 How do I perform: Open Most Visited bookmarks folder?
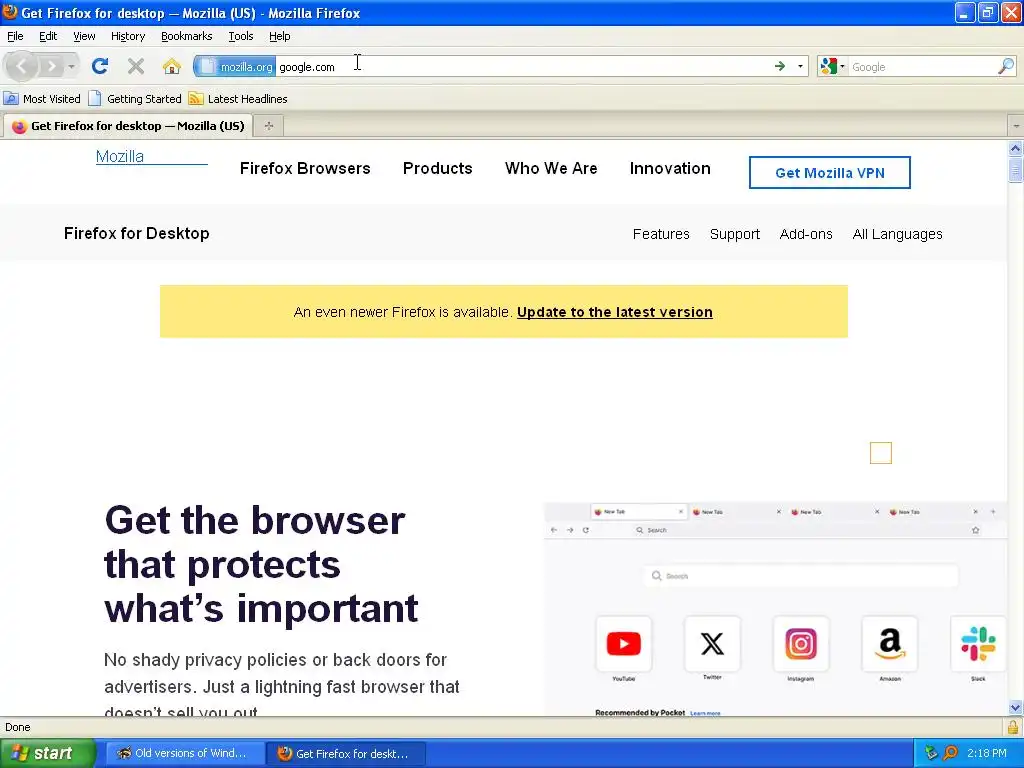point(42,99)
